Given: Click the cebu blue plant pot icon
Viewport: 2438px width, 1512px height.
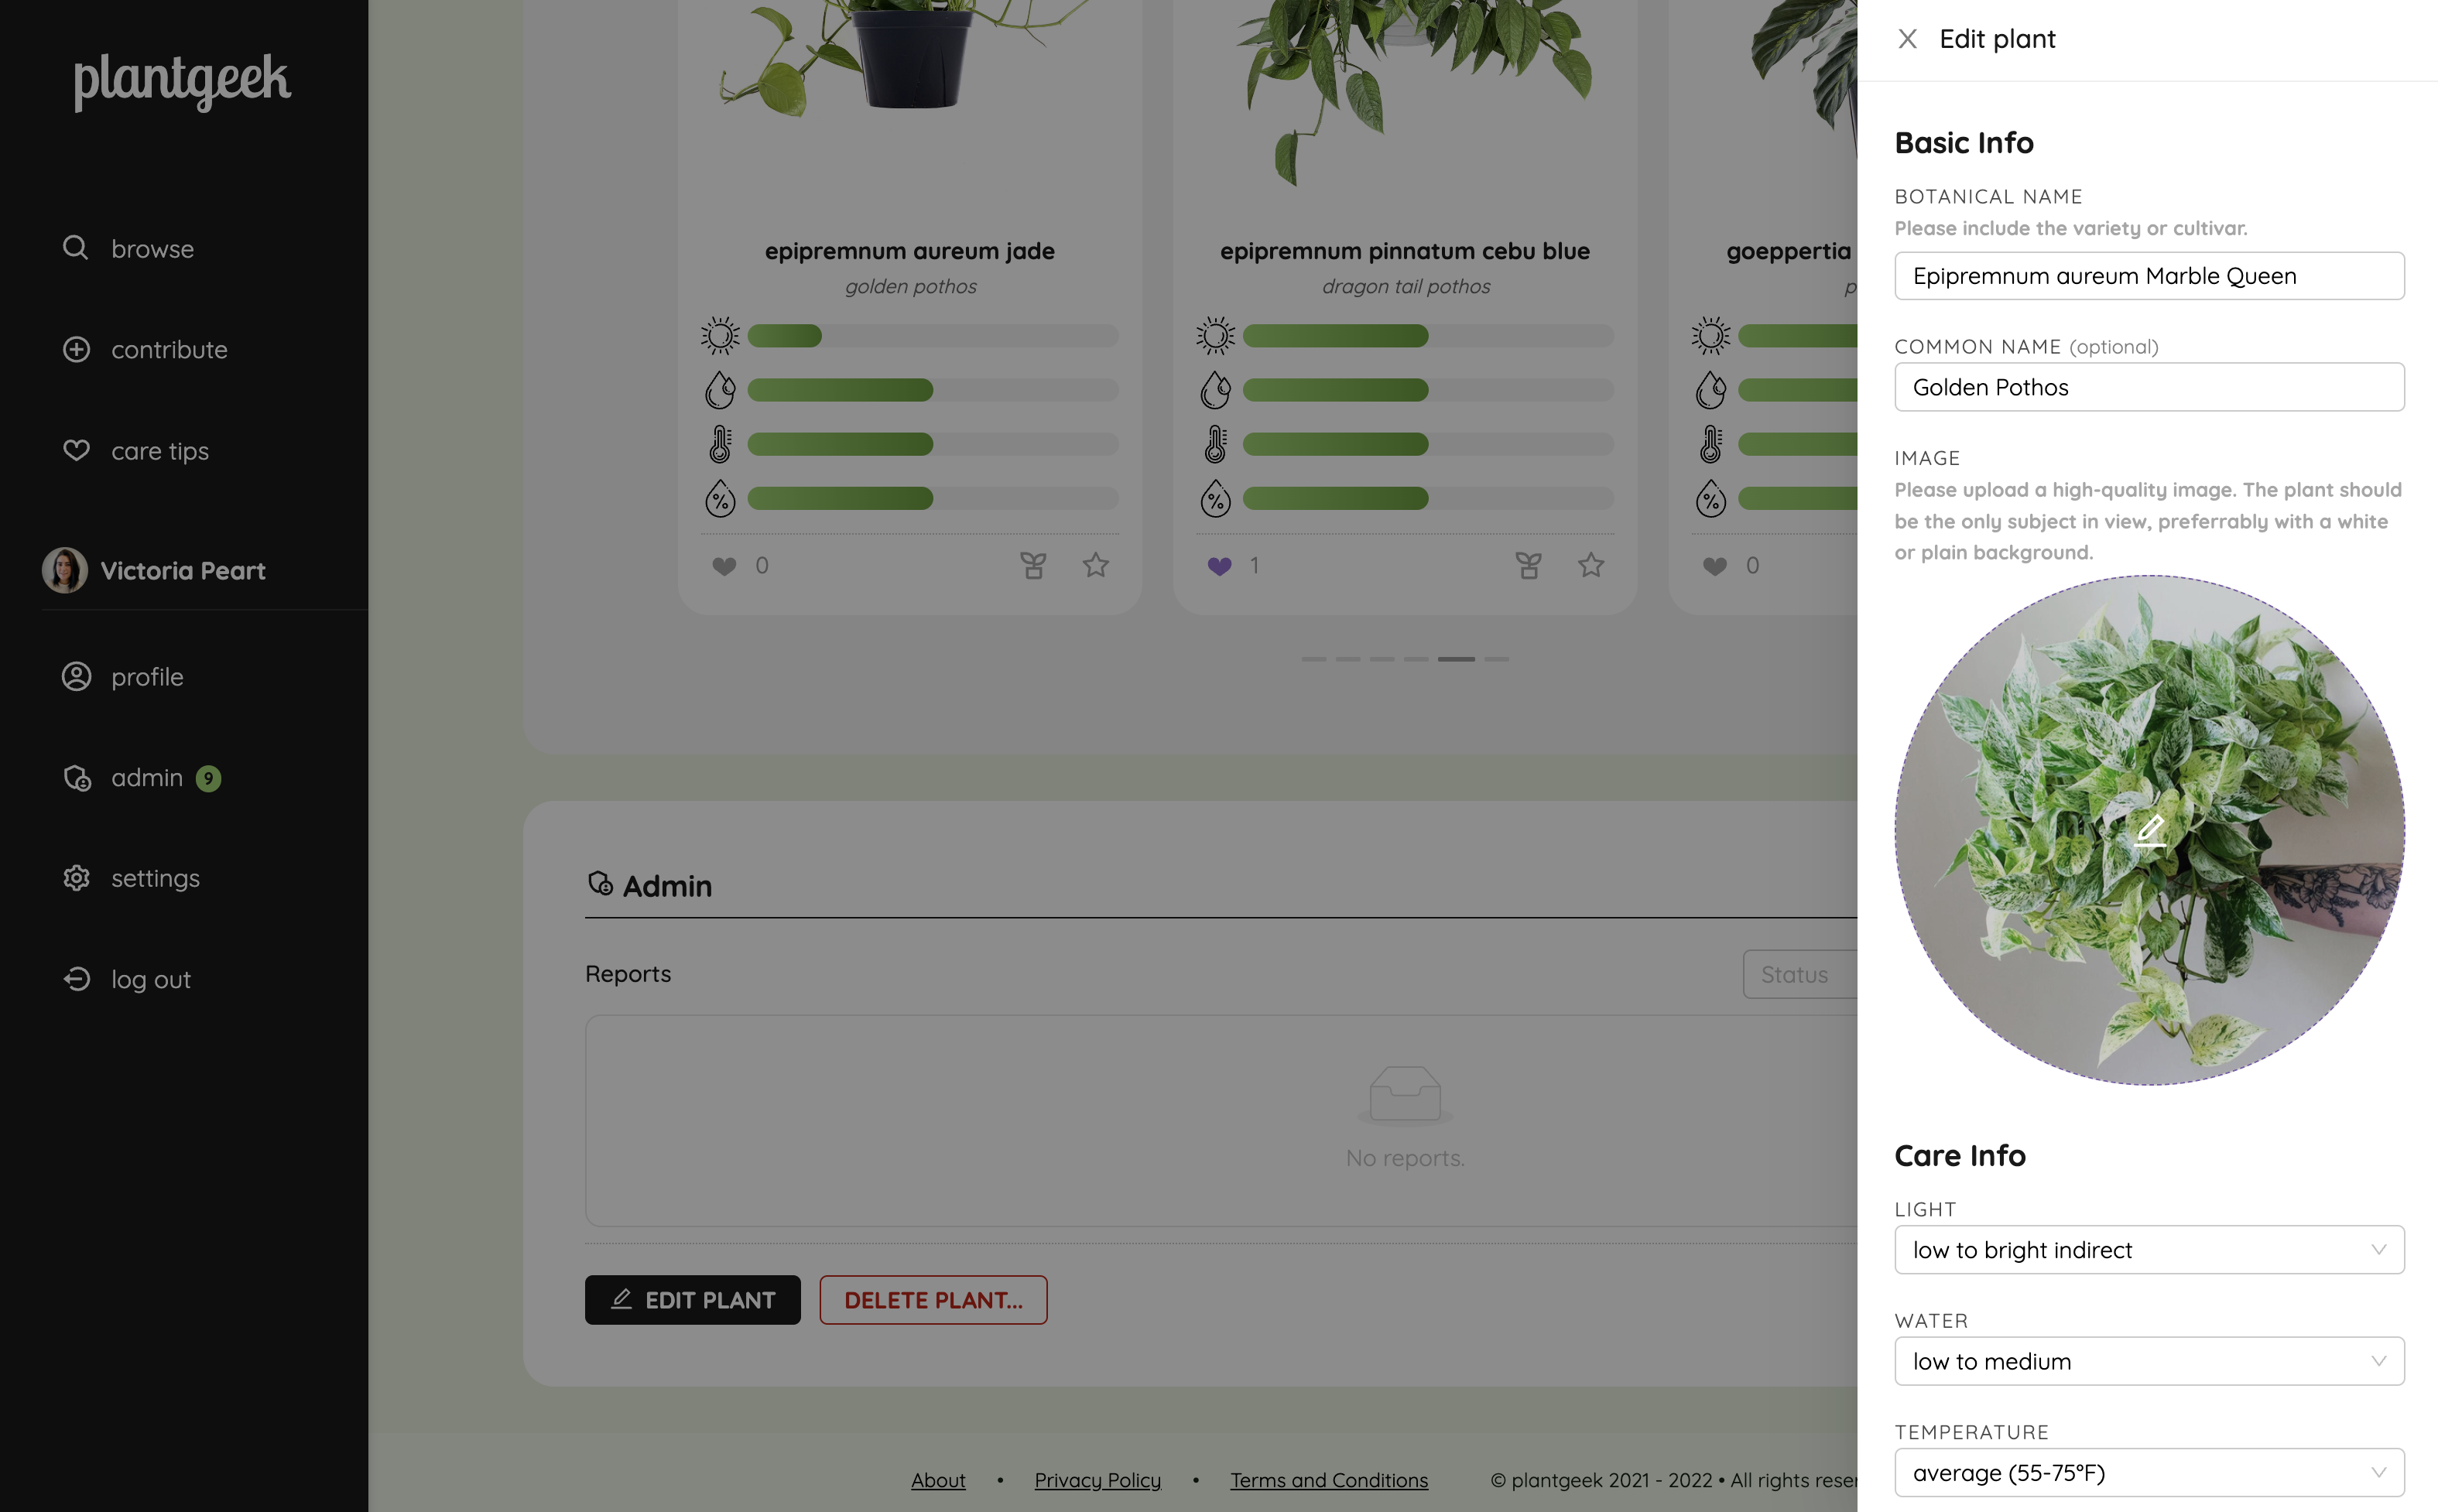Looking at the screenshot, I should click(x=1528, y=565).
